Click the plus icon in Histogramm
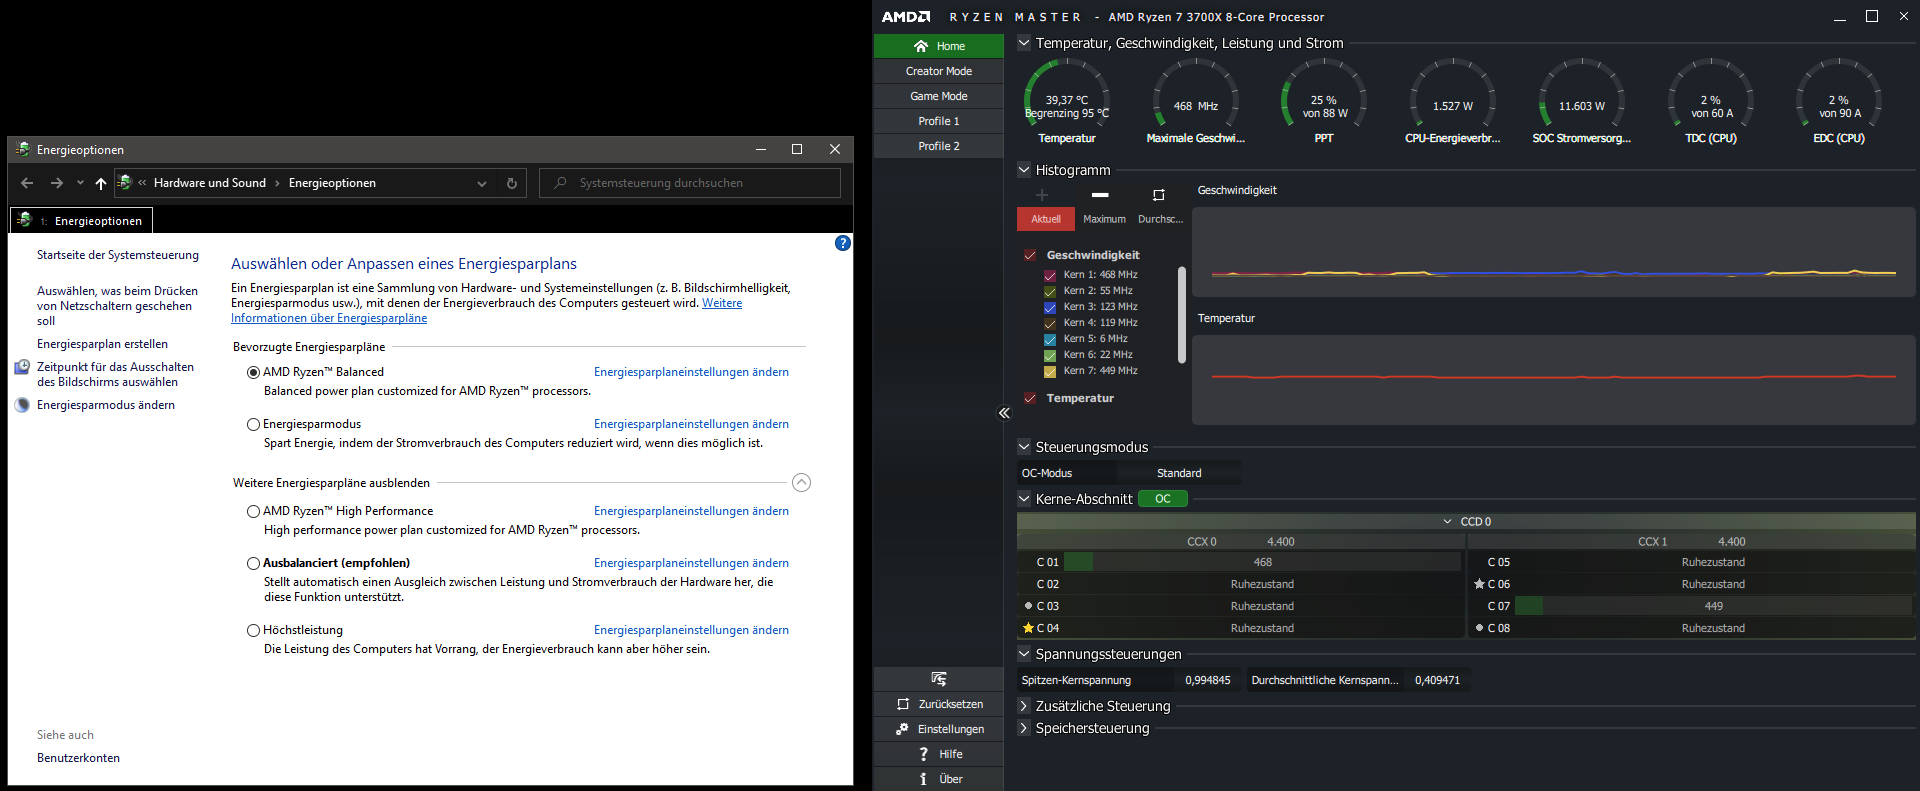 pos(1042,195)
